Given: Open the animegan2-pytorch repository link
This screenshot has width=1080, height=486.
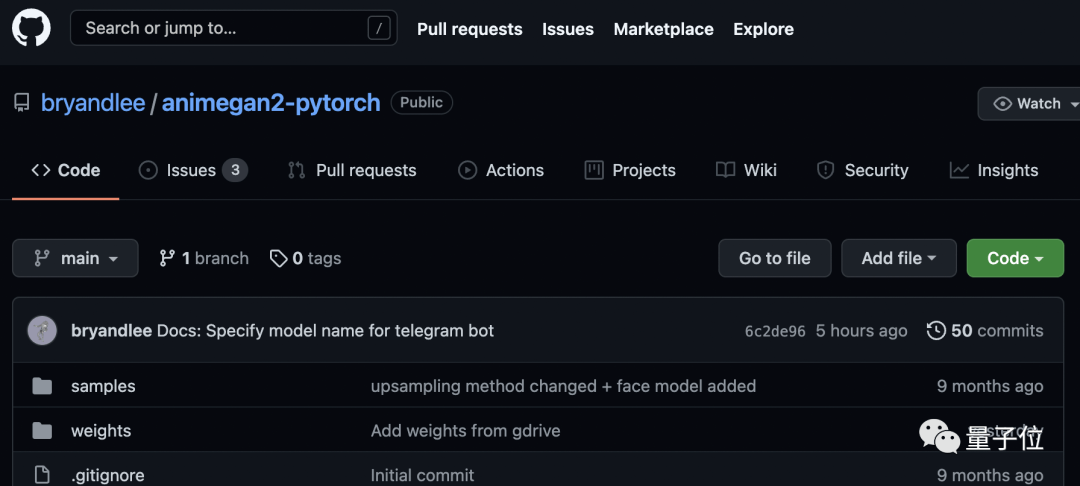Looking at the screenshot, I should tap(271, 103).
